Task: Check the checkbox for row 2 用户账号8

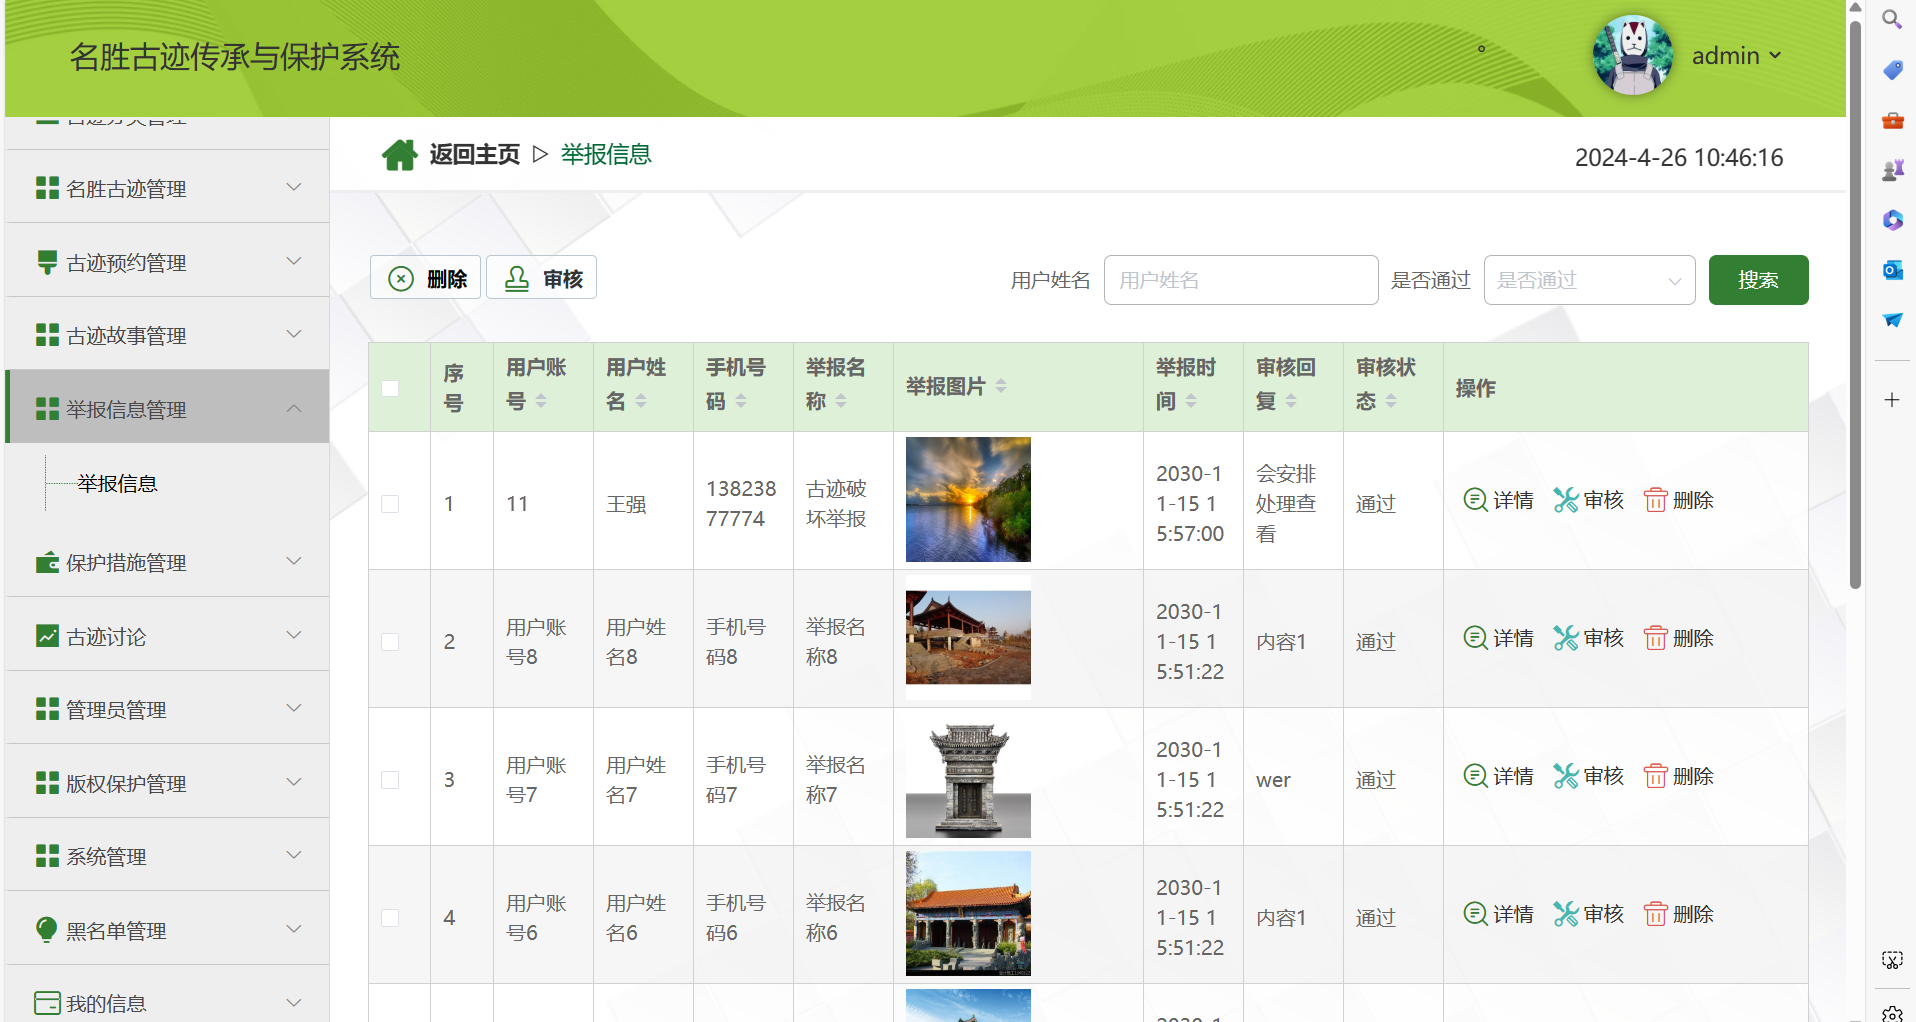Action: point(390,642)
